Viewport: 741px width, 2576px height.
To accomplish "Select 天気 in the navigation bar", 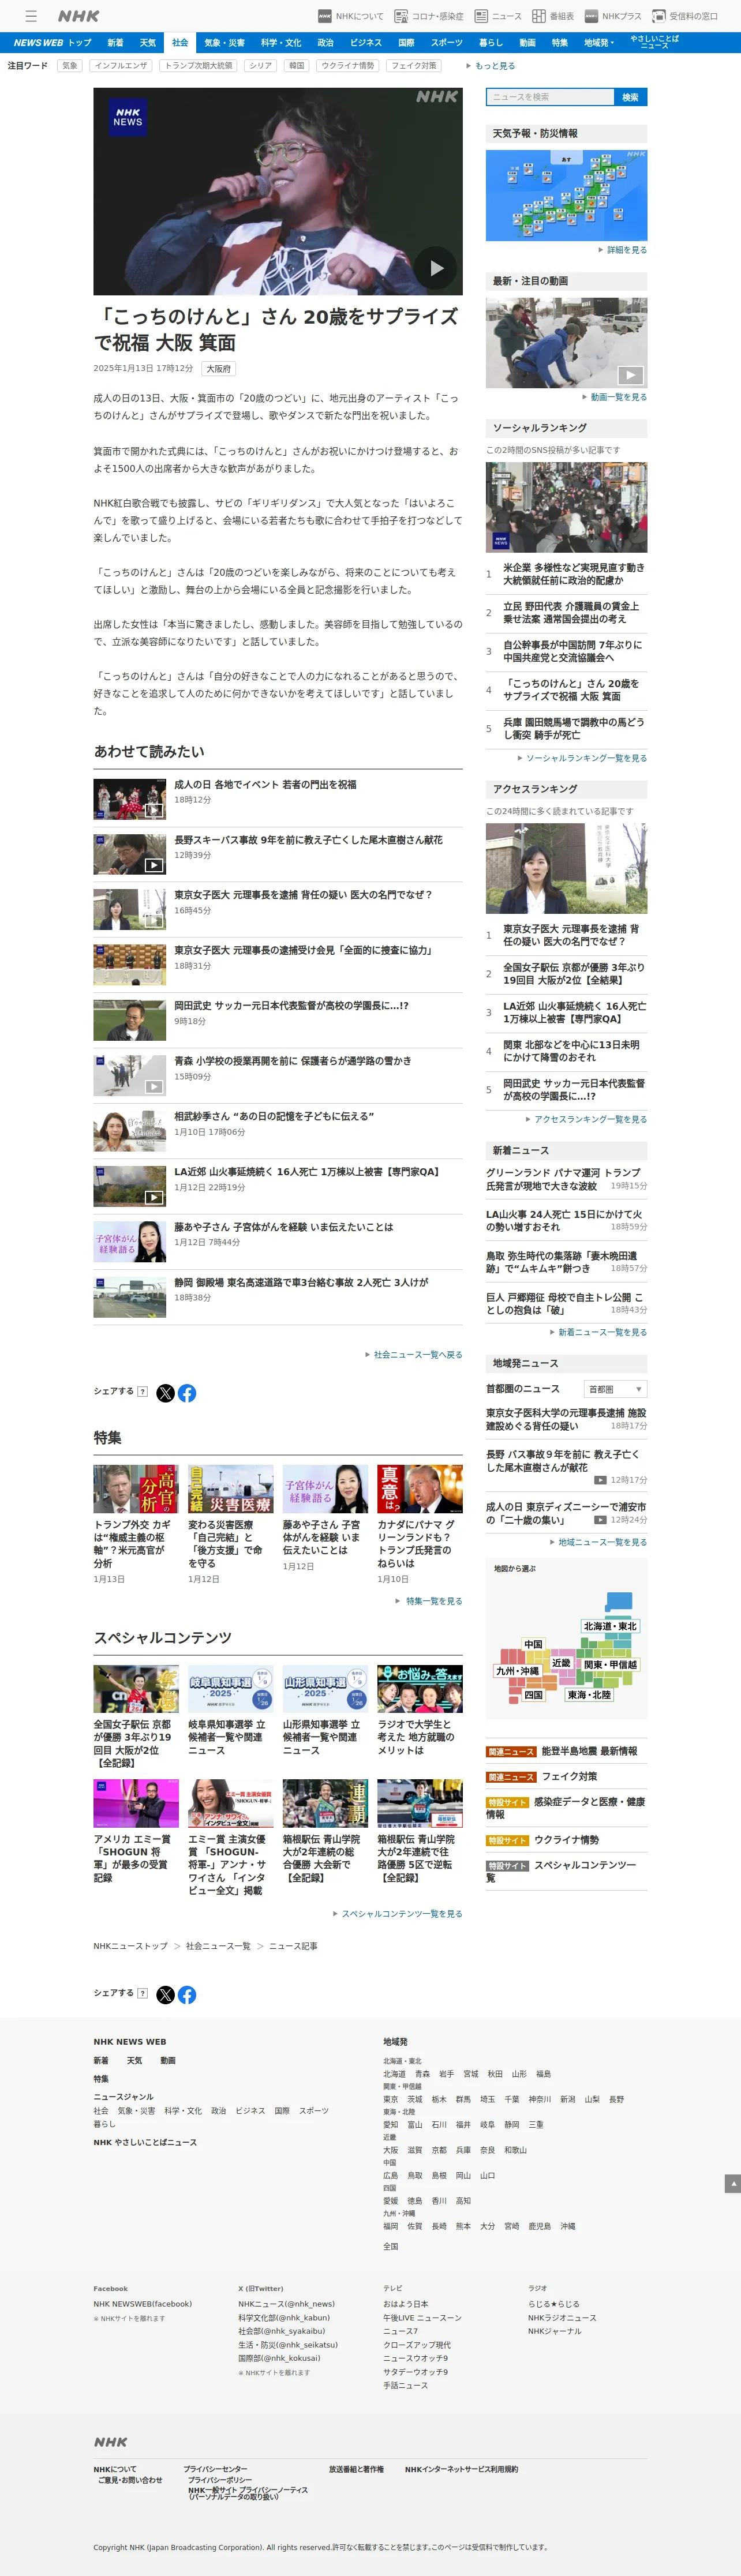I will pyautogui.click(x=148, y=43).
